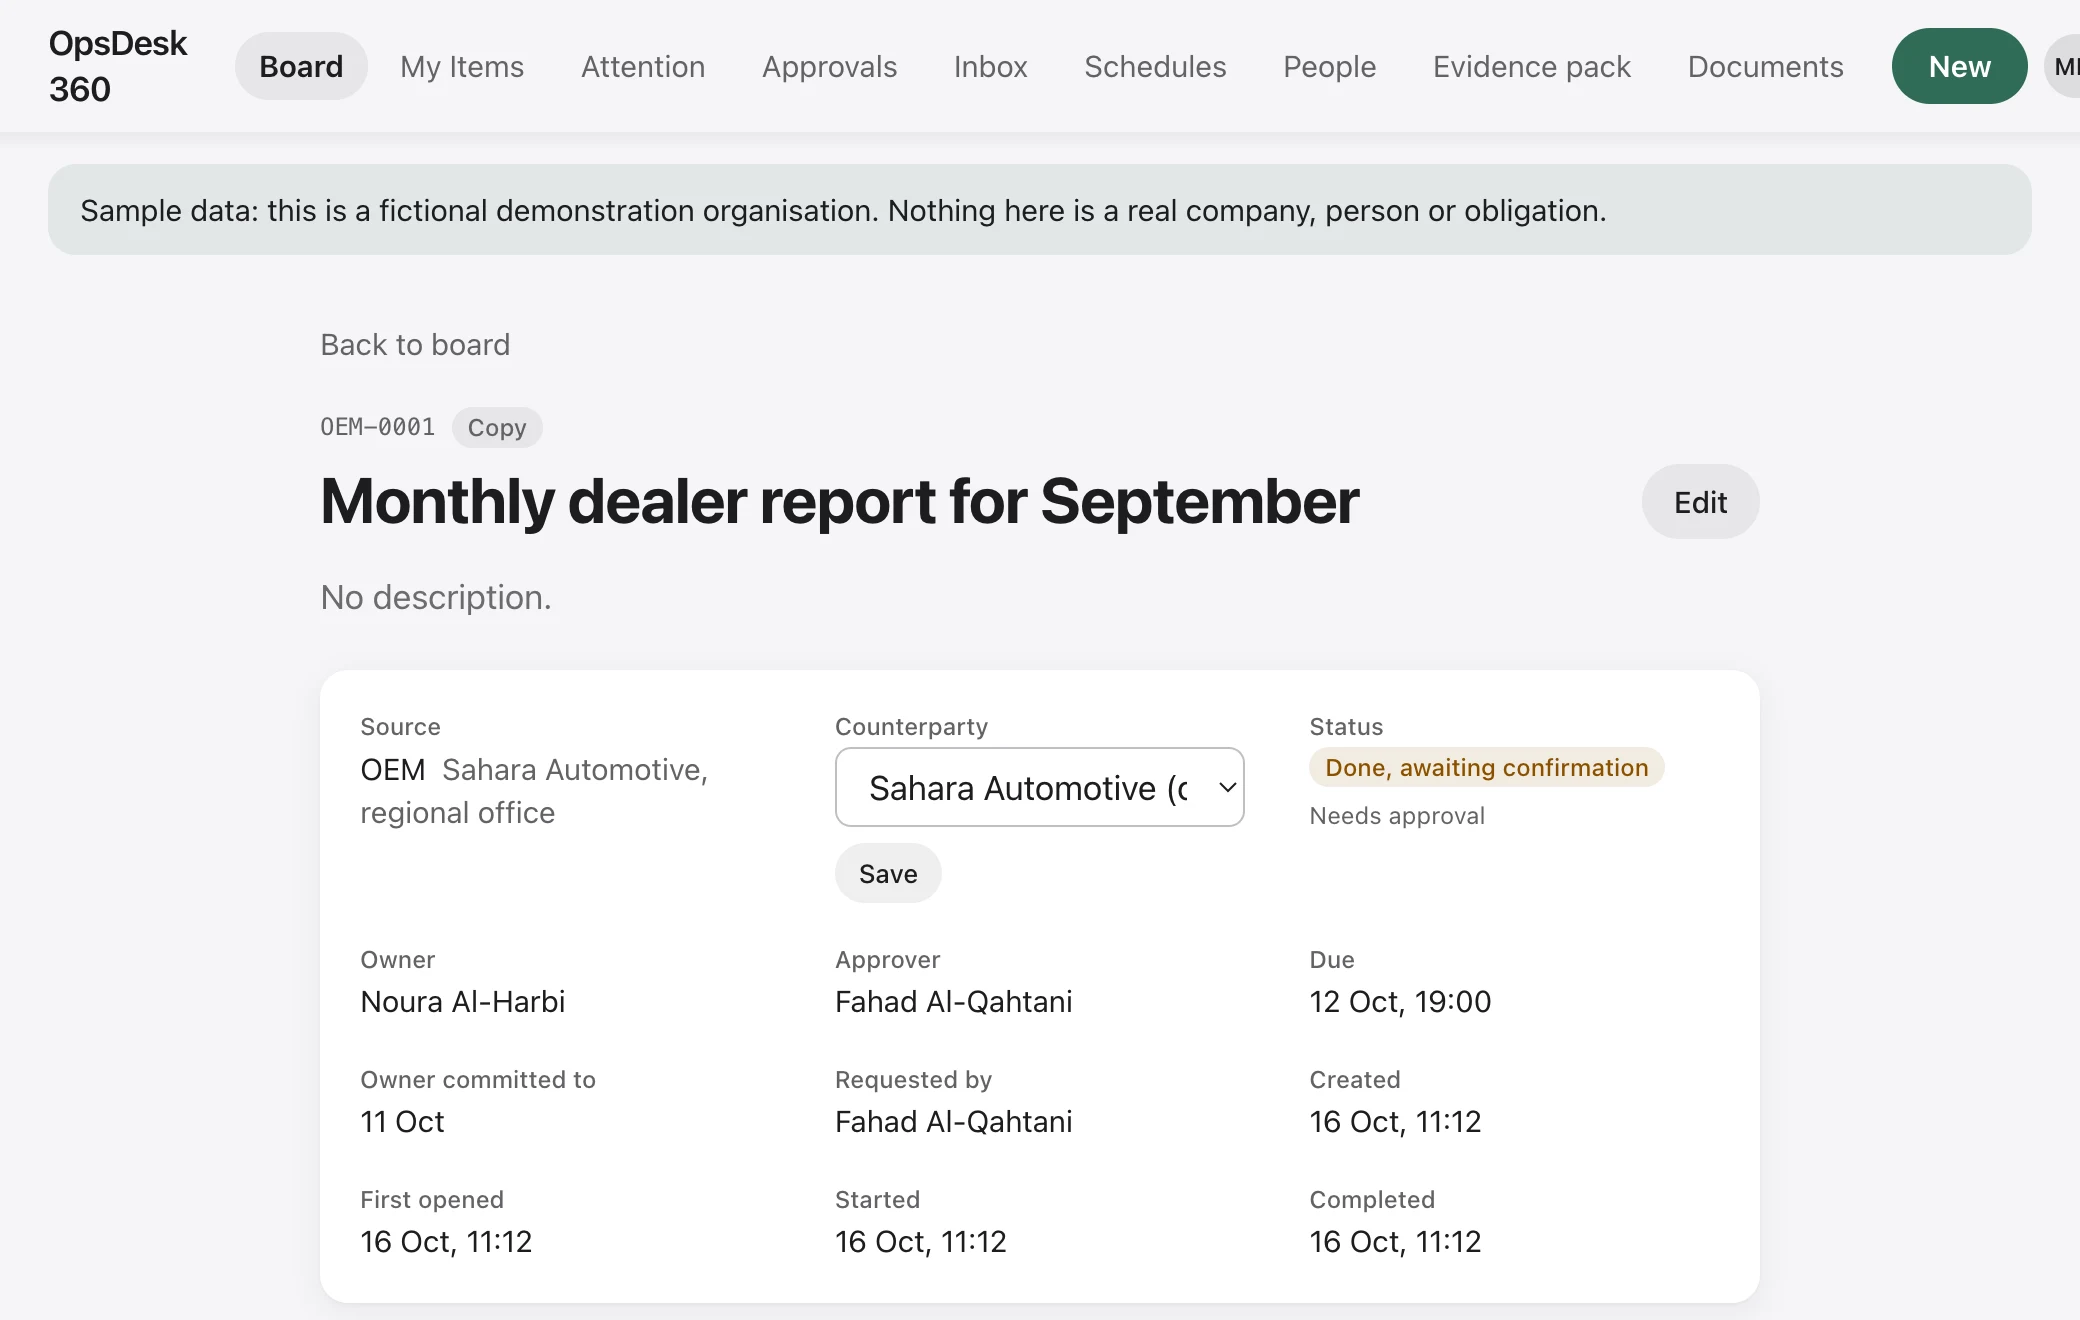Viewport: 2080px width, 1320px height.
Task: Click the 'Monthly dealer report for September' title
Action: (x=839, y=501)
